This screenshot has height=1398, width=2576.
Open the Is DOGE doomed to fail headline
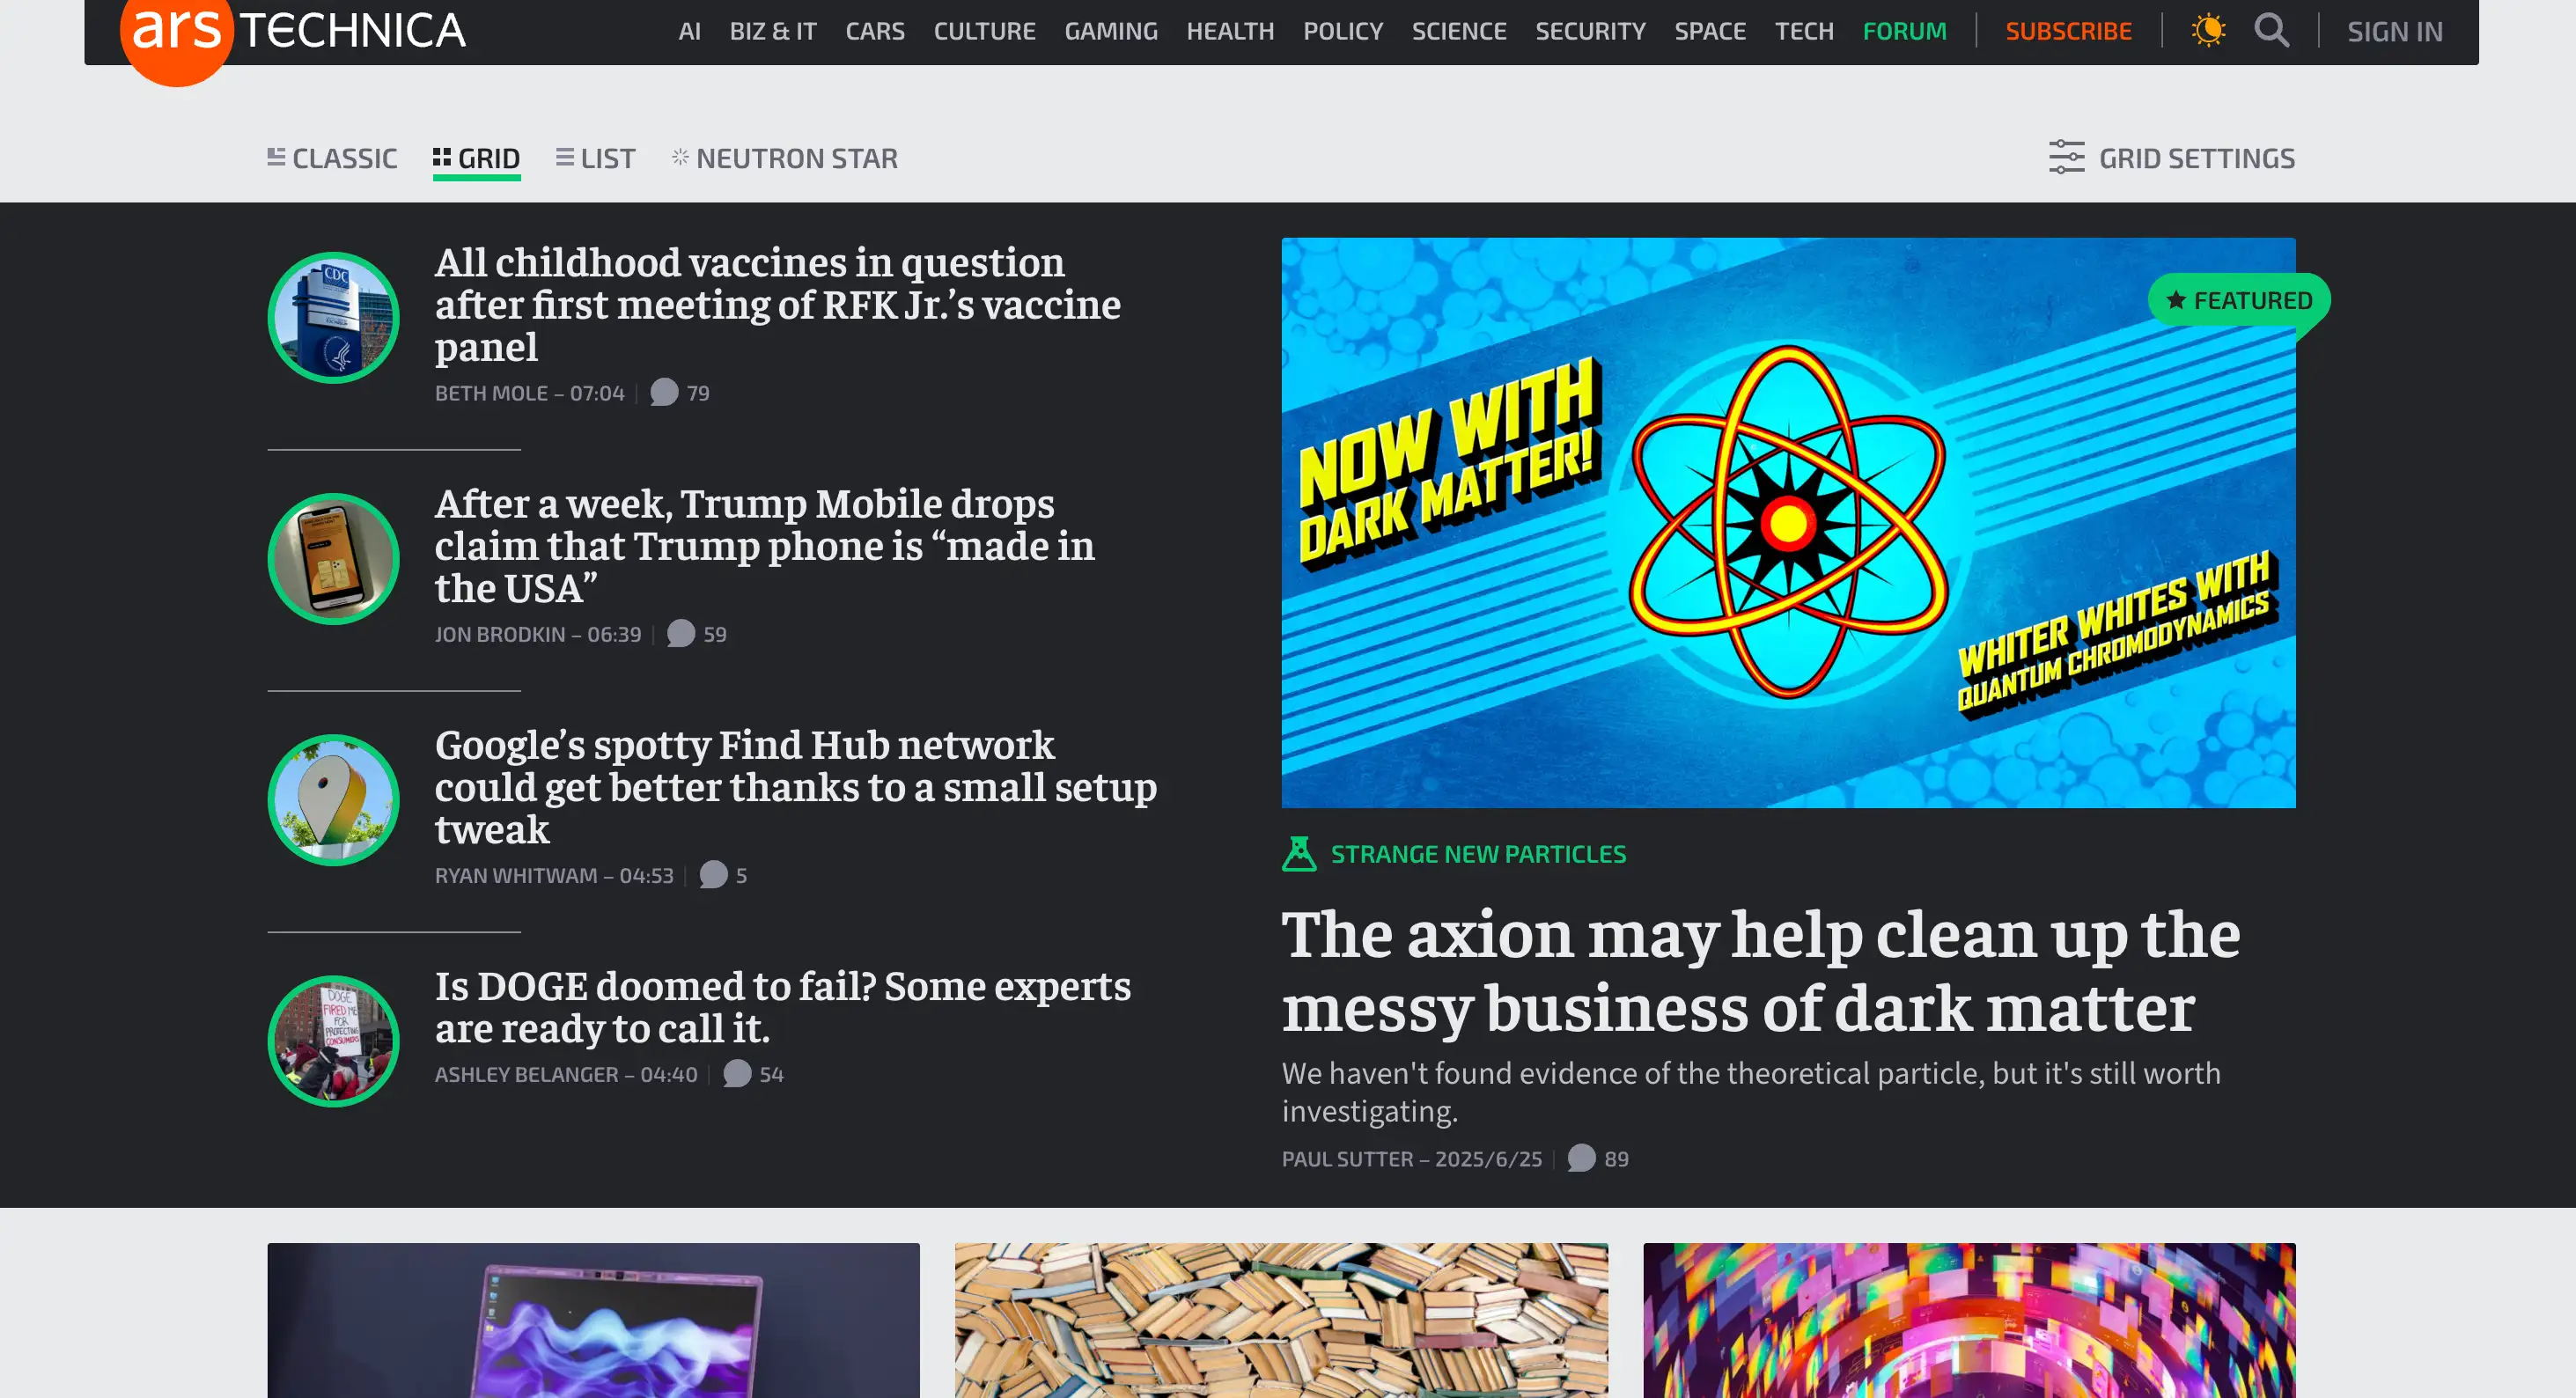tap(783, 1006)
